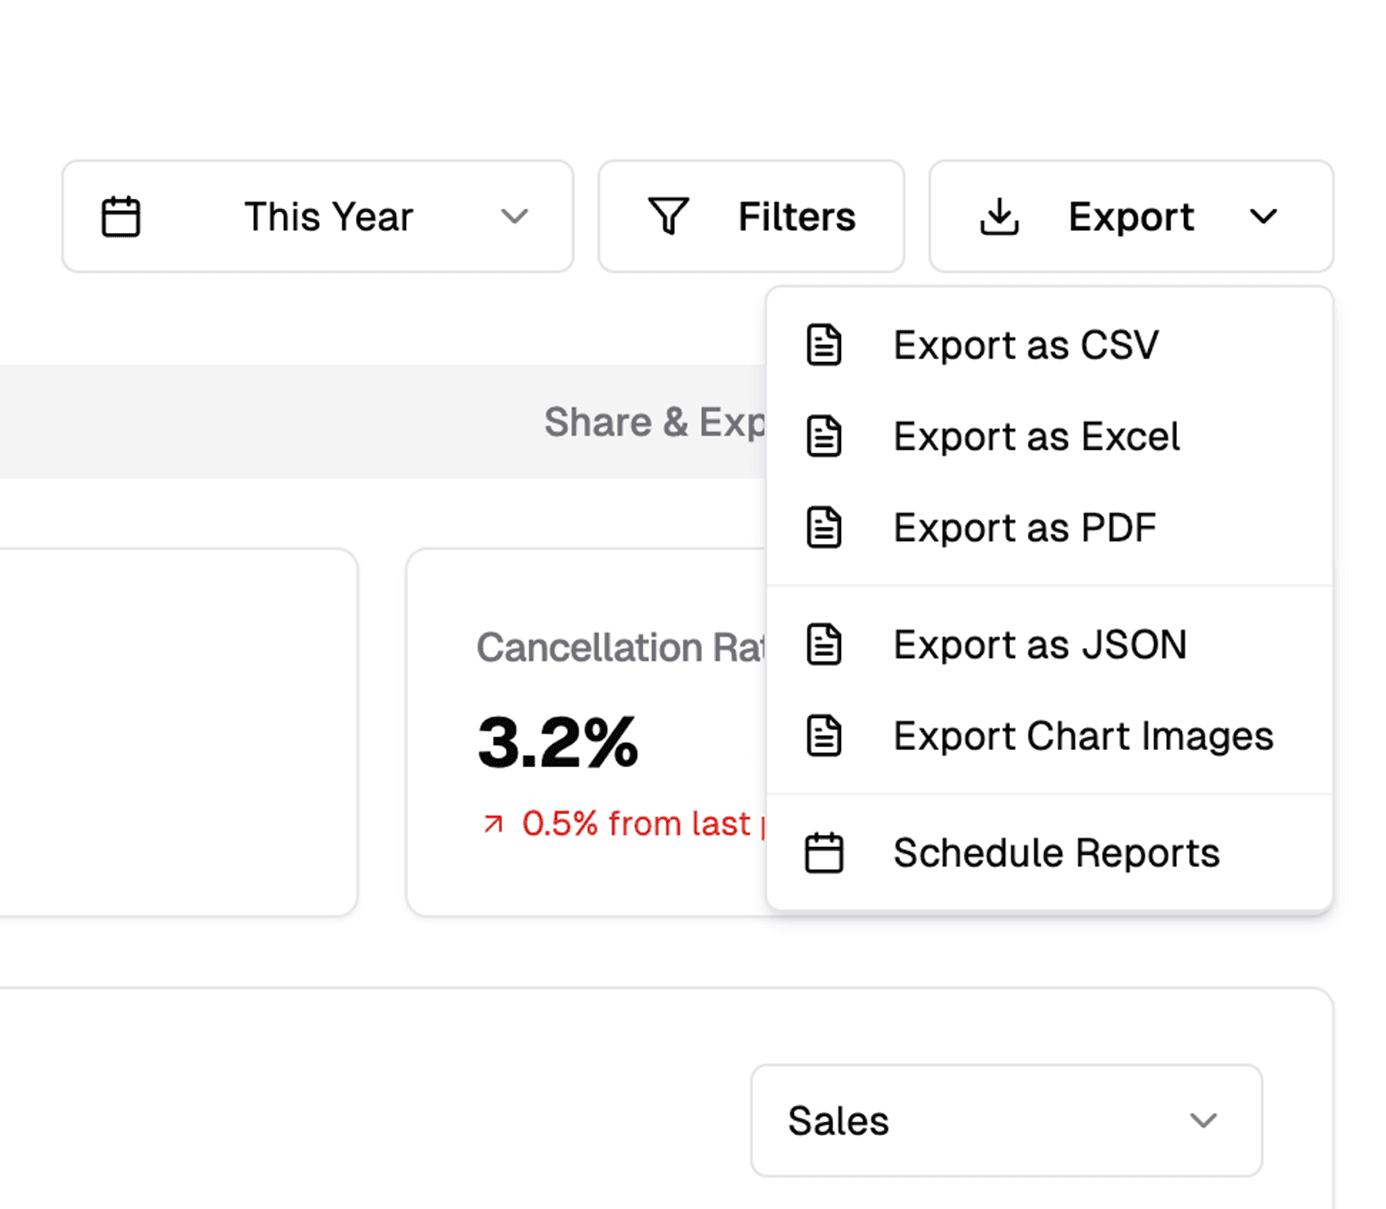The image size is (1386, 1209).
Task: Open the Filters button
Action: 751,216
